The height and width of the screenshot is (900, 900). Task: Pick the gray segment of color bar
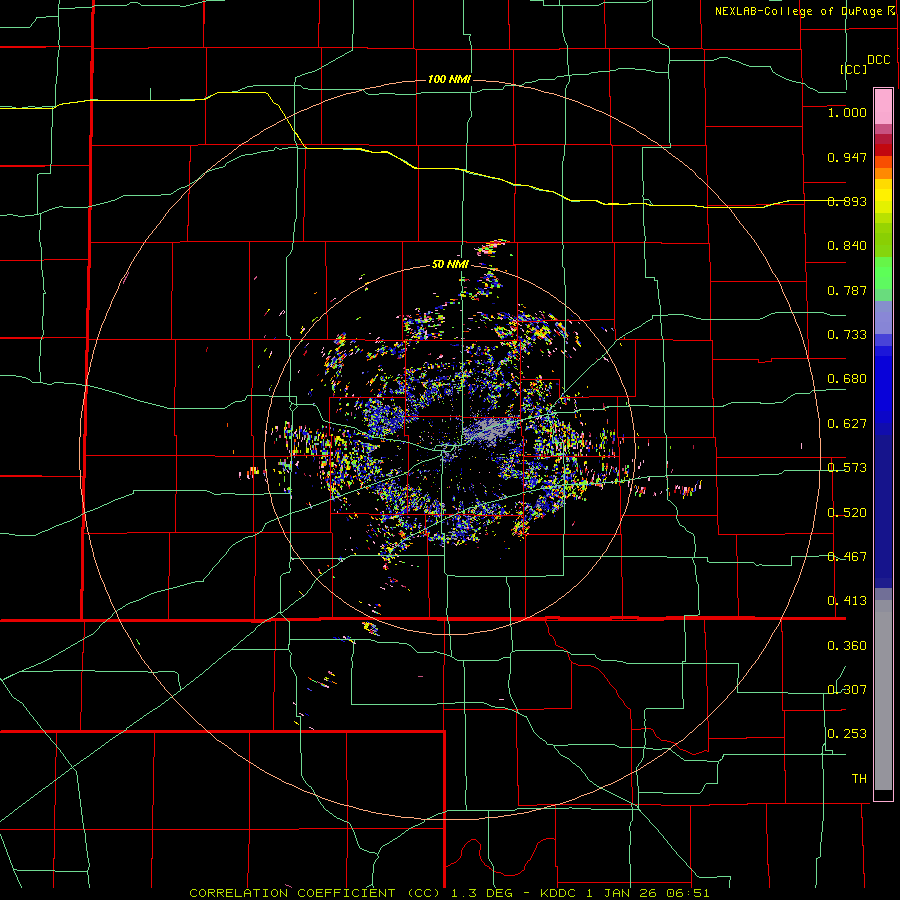883,695
